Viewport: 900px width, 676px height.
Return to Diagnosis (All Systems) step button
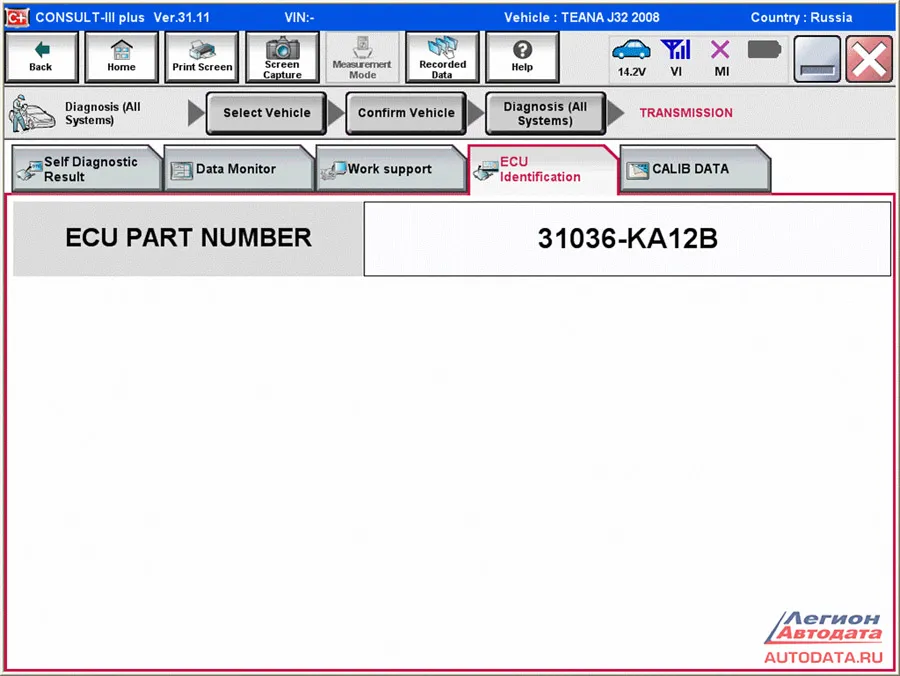[545, 114]
